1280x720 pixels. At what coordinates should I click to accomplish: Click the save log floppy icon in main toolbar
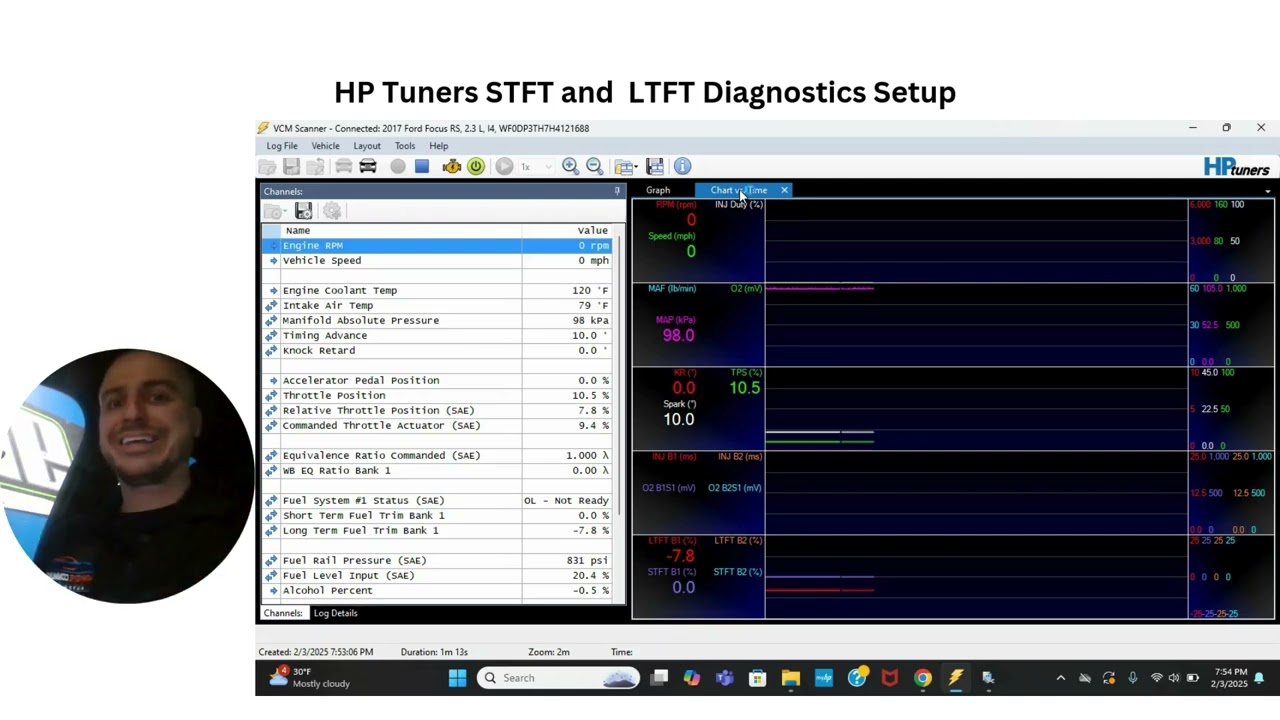[291, 167]
